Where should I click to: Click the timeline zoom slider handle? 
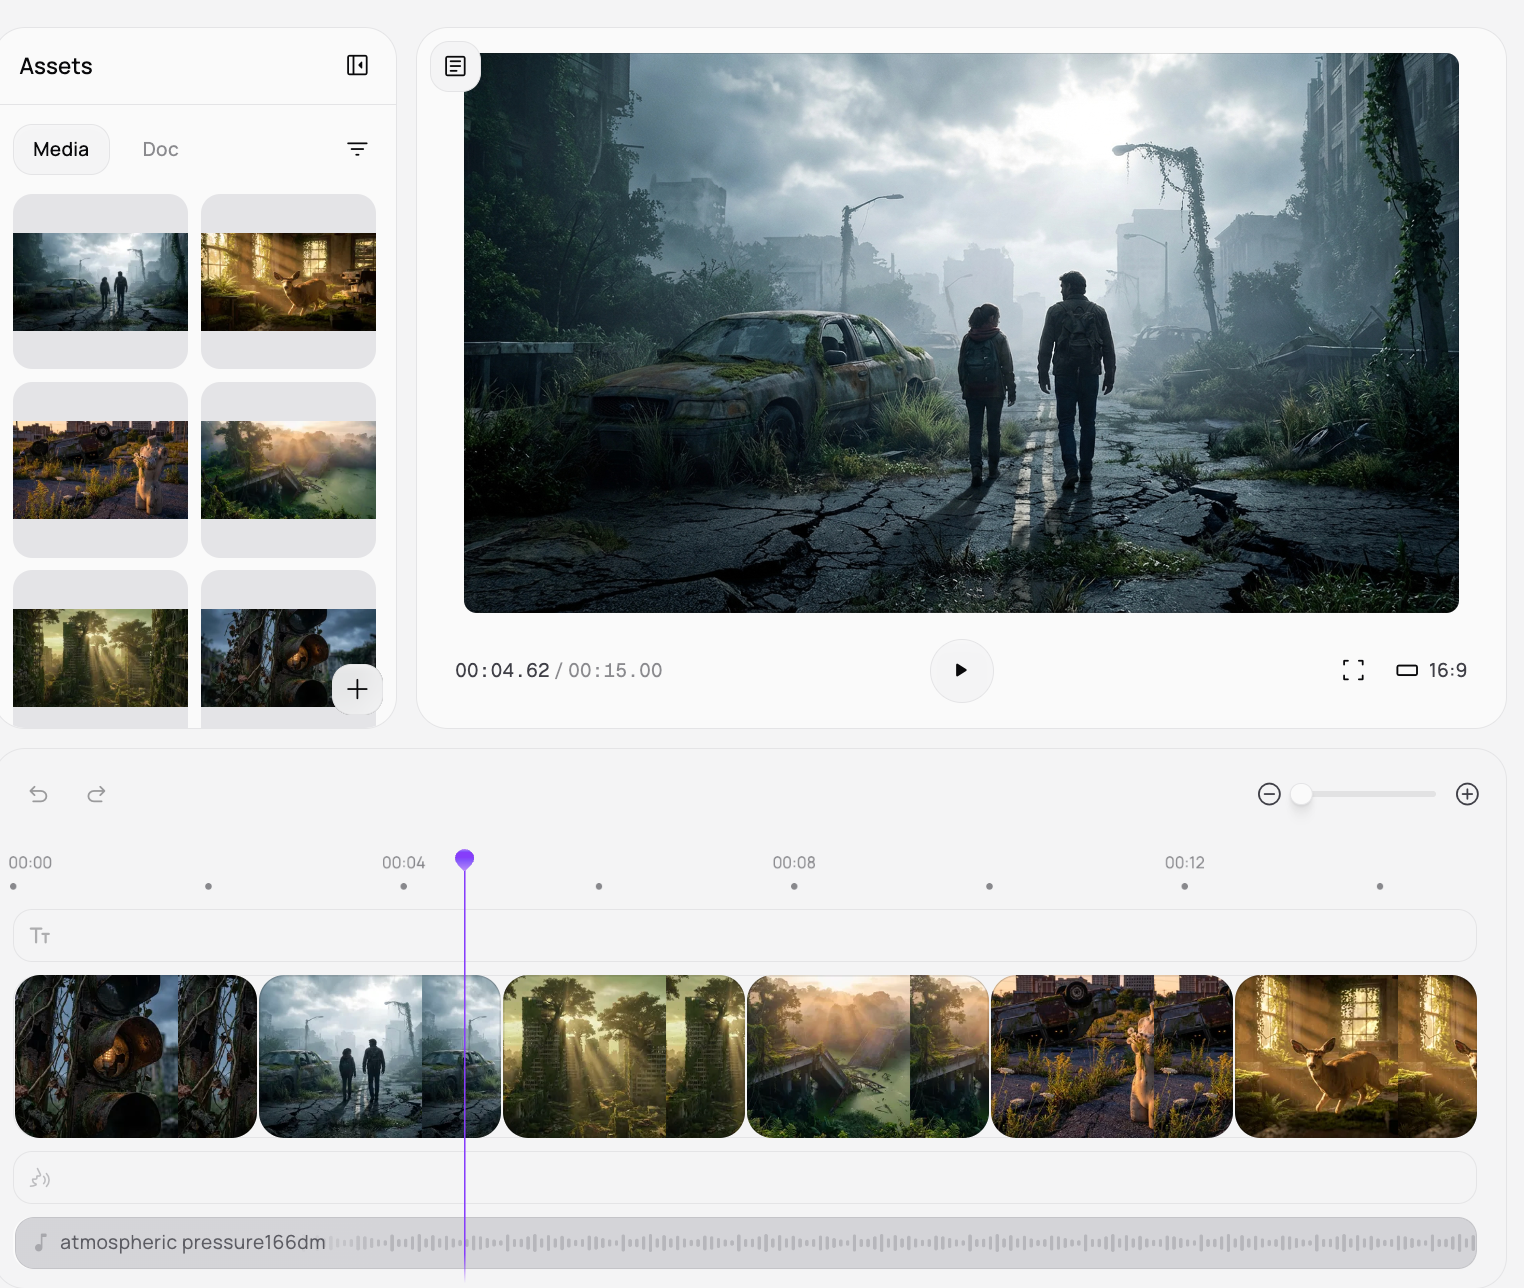coord(1301,794)
